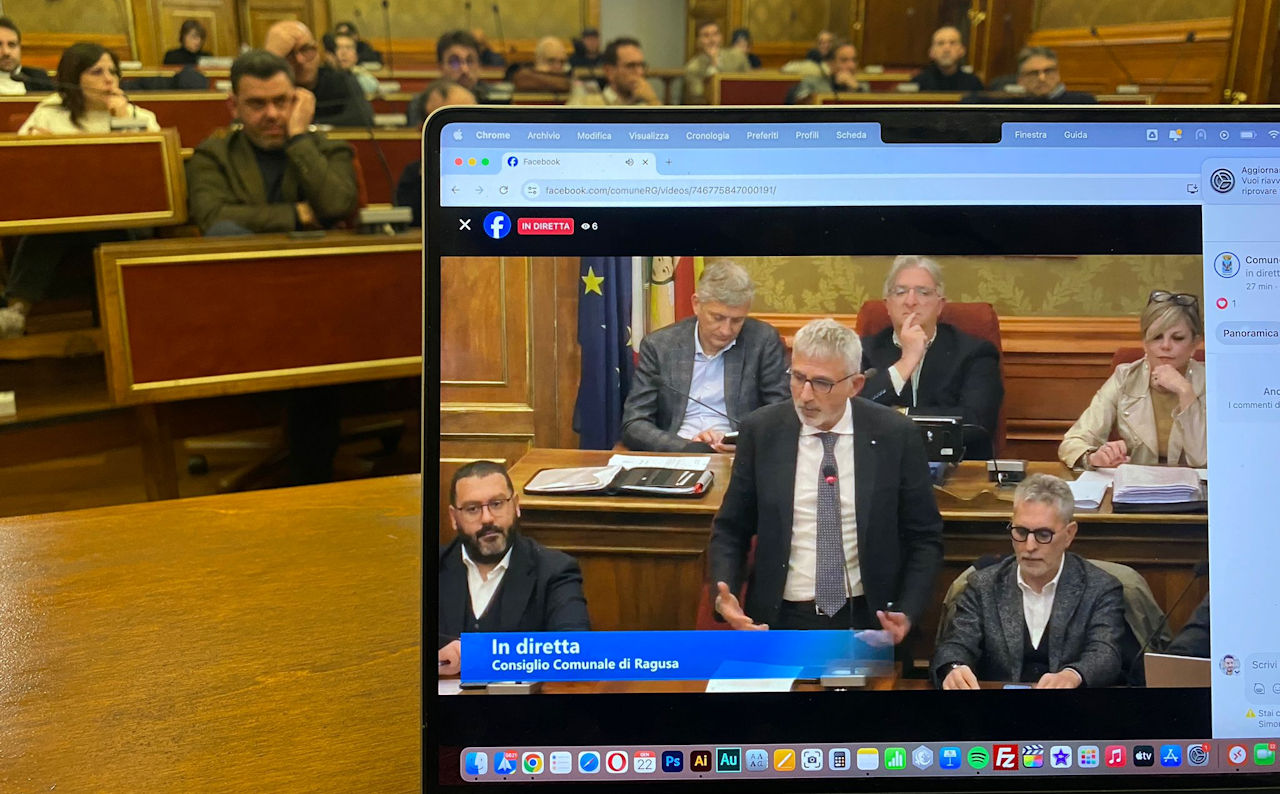This screenshot has height=794, width=1280.
Task: Launch Spotify from the Dock
Action: point(978,758)
